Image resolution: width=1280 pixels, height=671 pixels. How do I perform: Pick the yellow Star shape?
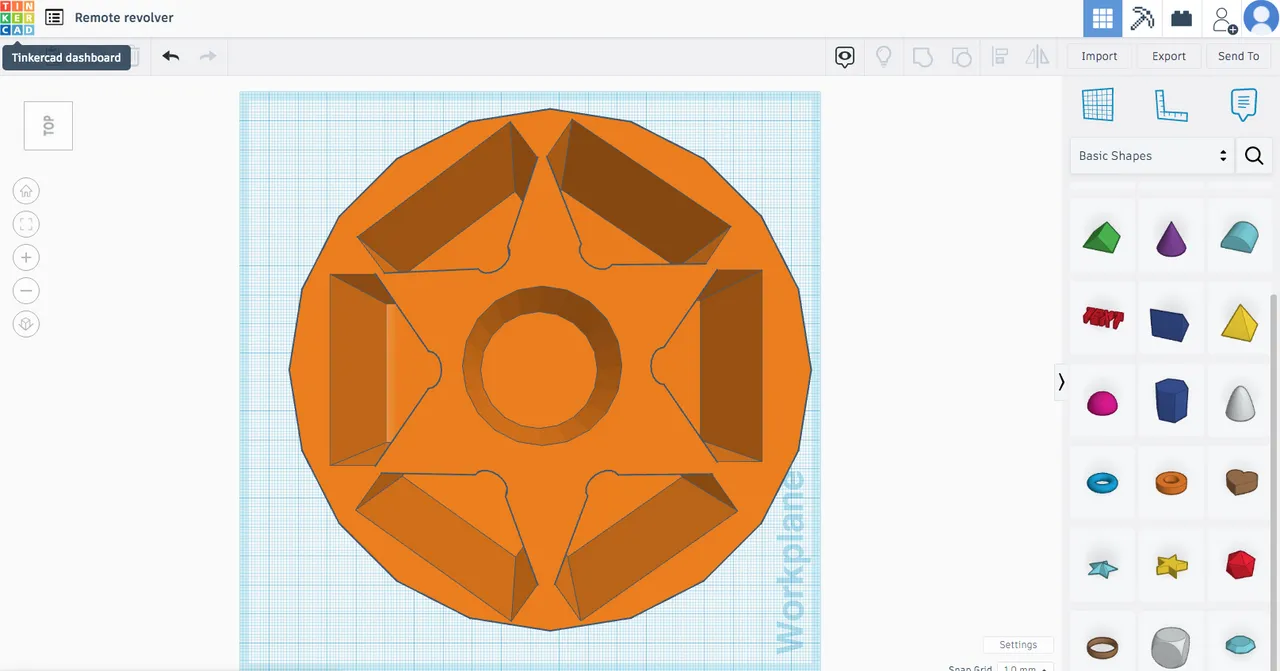point(1171,566)
